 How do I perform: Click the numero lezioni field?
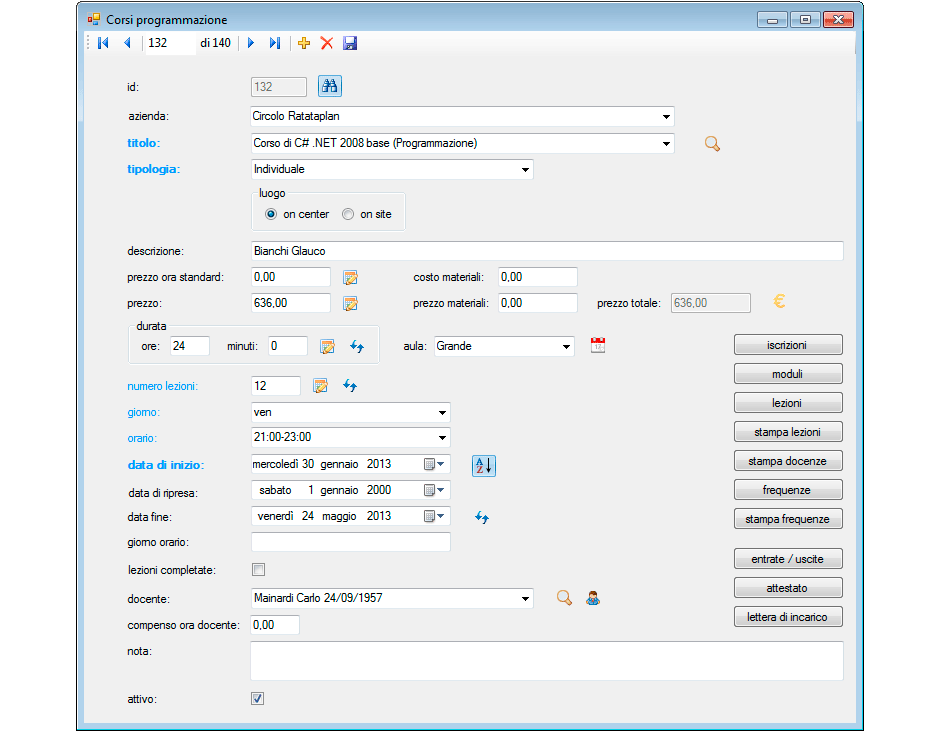point(276,385)
